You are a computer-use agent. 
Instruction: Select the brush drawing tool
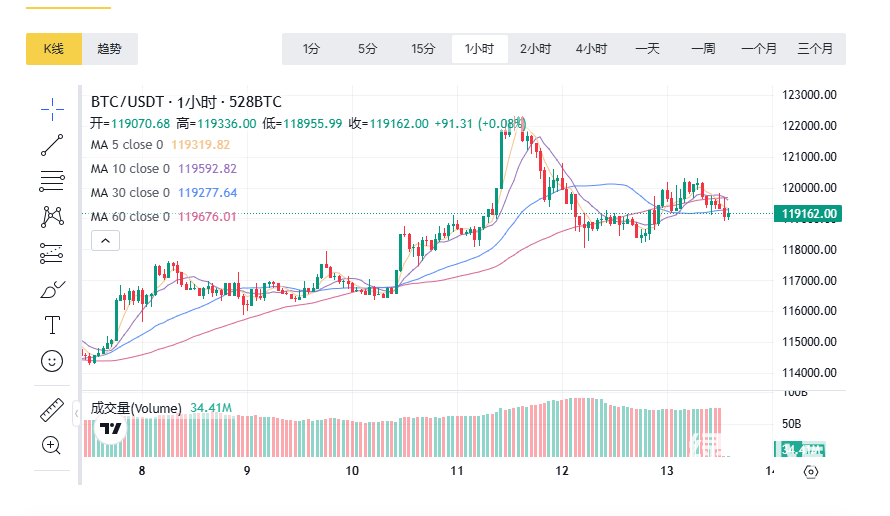[x=52, y=289]
